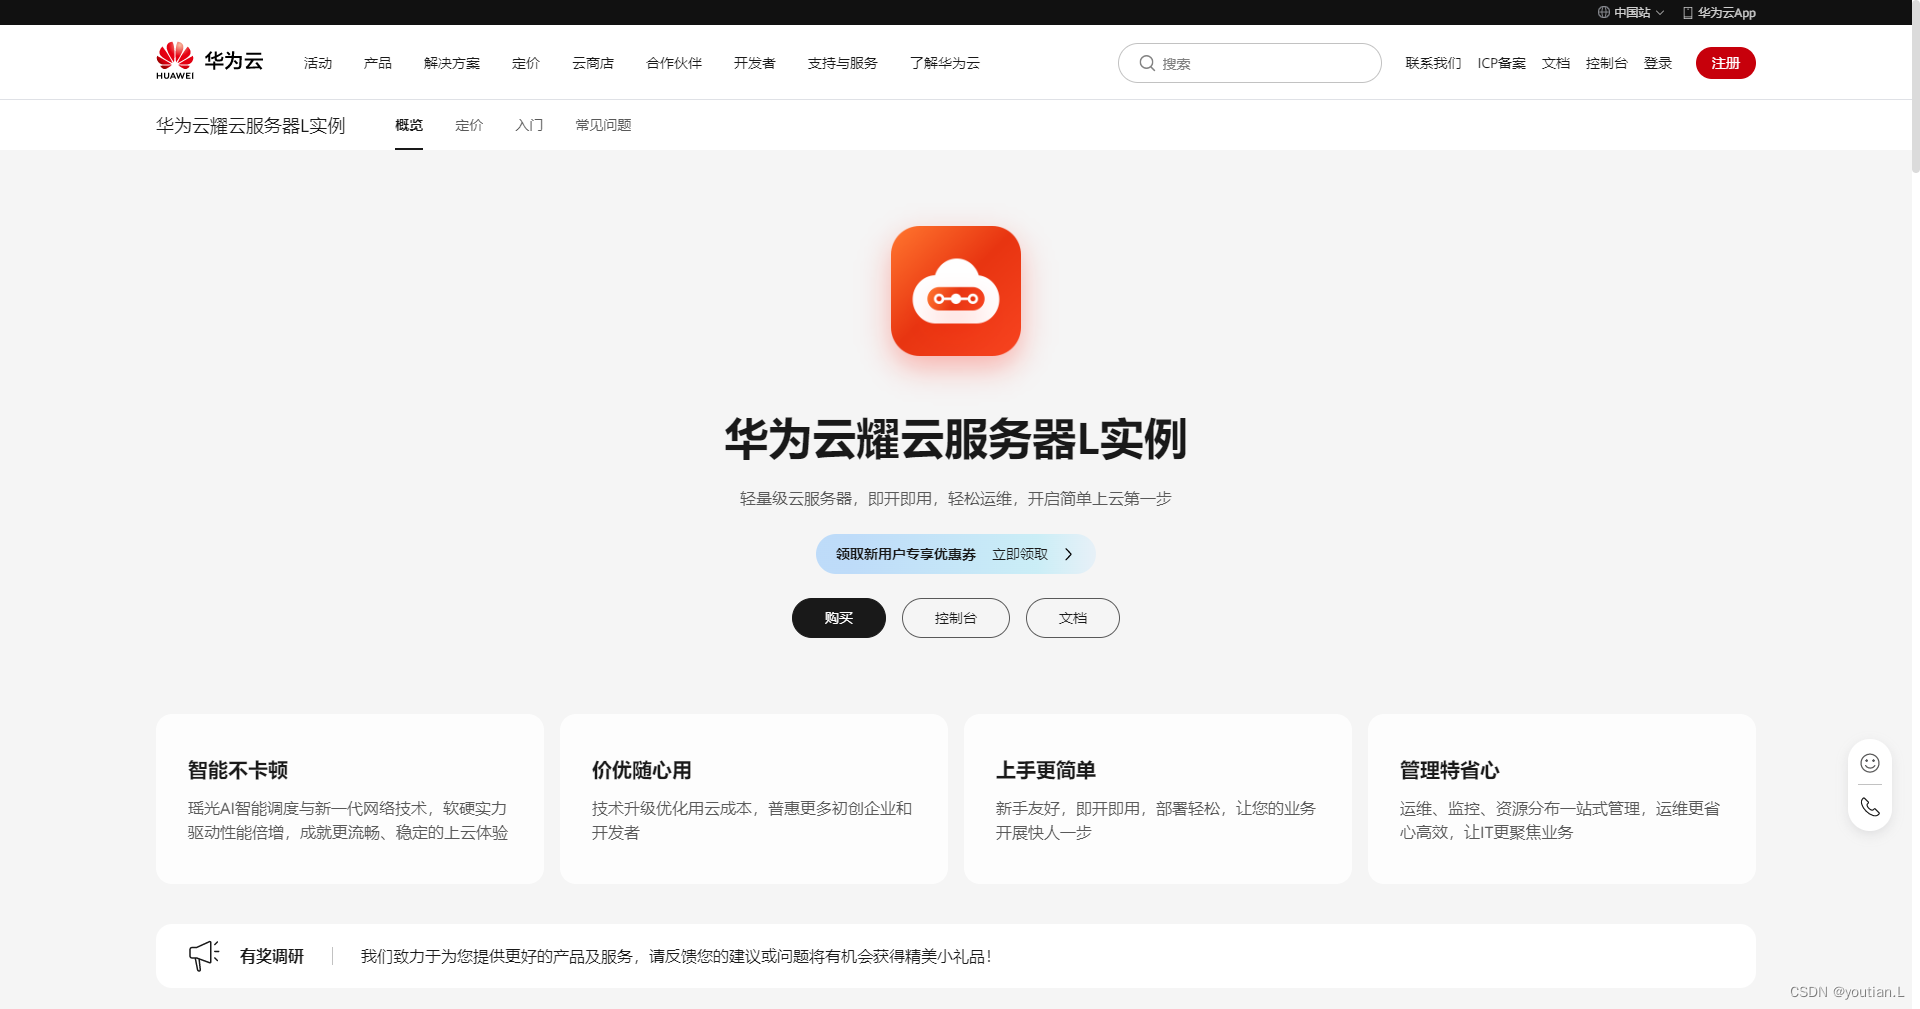Open the 价优随心用 card
The height and width of the screenshot is (1009, 1920).
point(754,799)
